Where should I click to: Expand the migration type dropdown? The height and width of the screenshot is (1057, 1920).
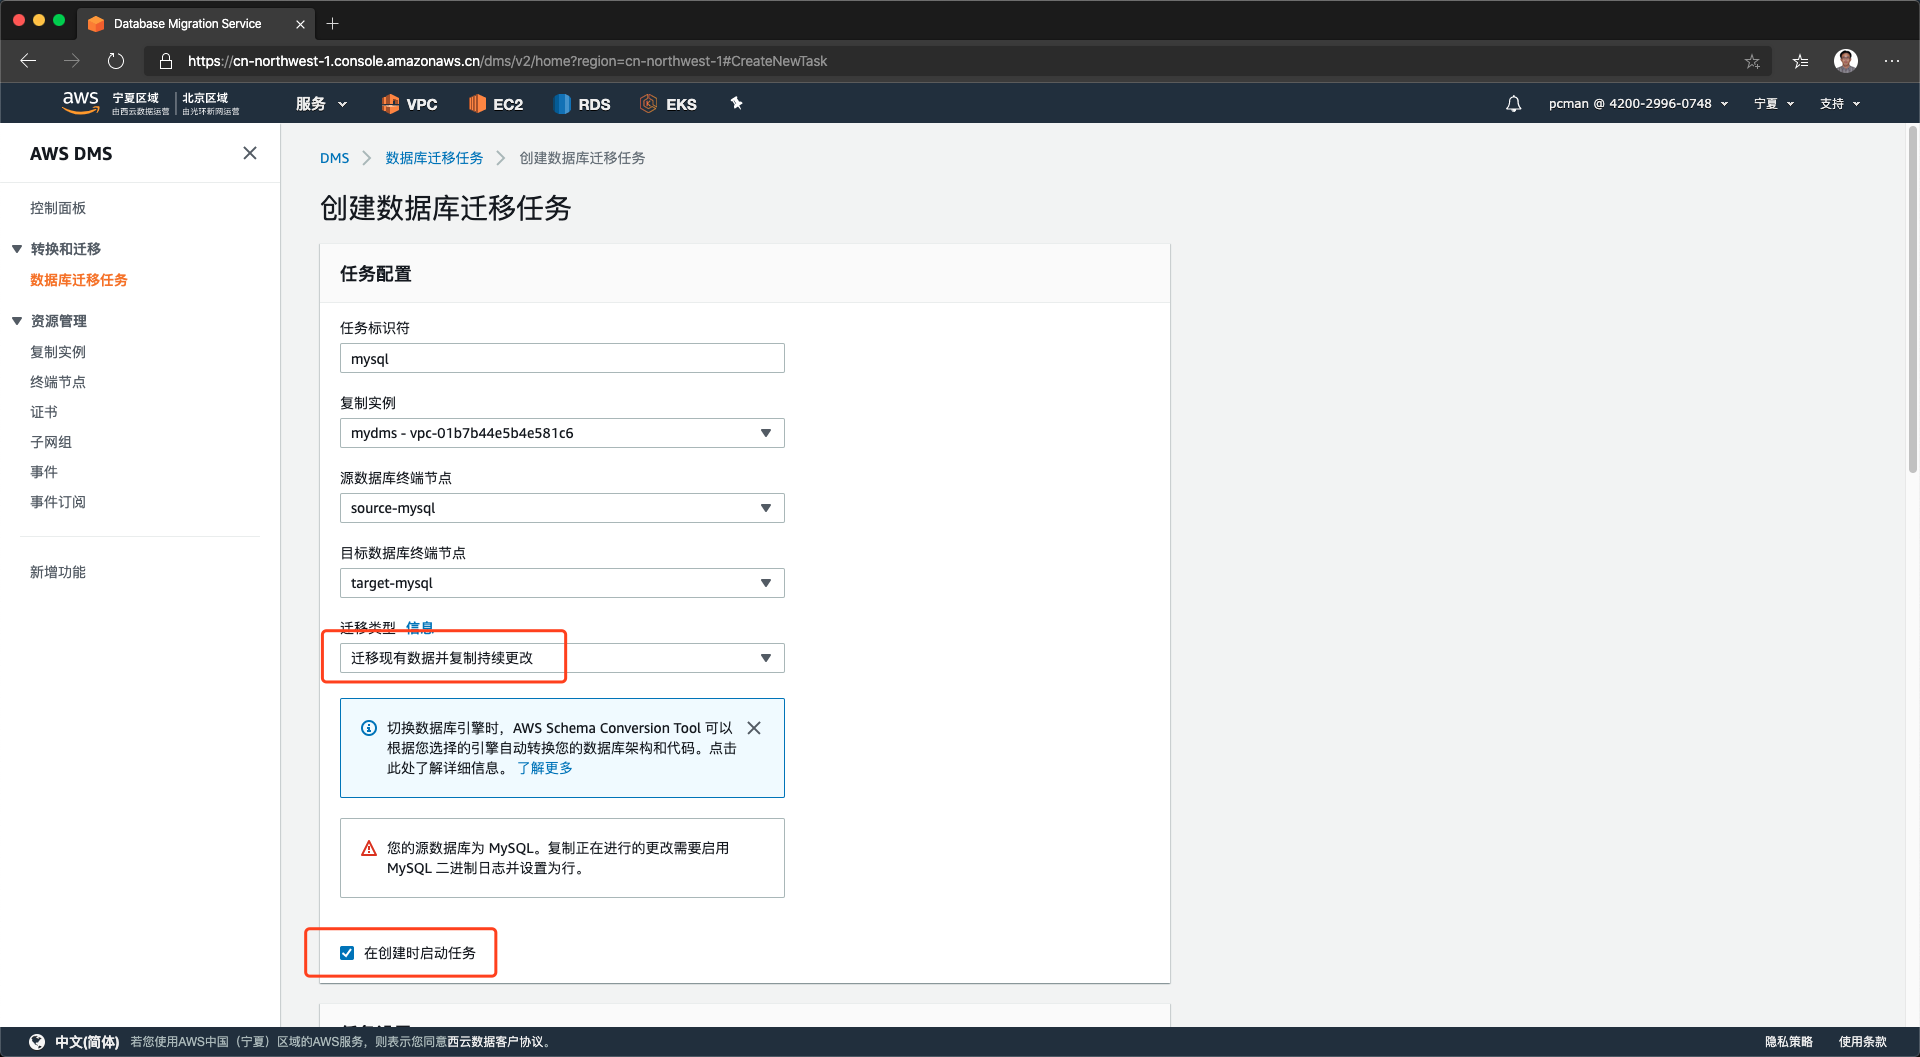click(x=562, y=658)
